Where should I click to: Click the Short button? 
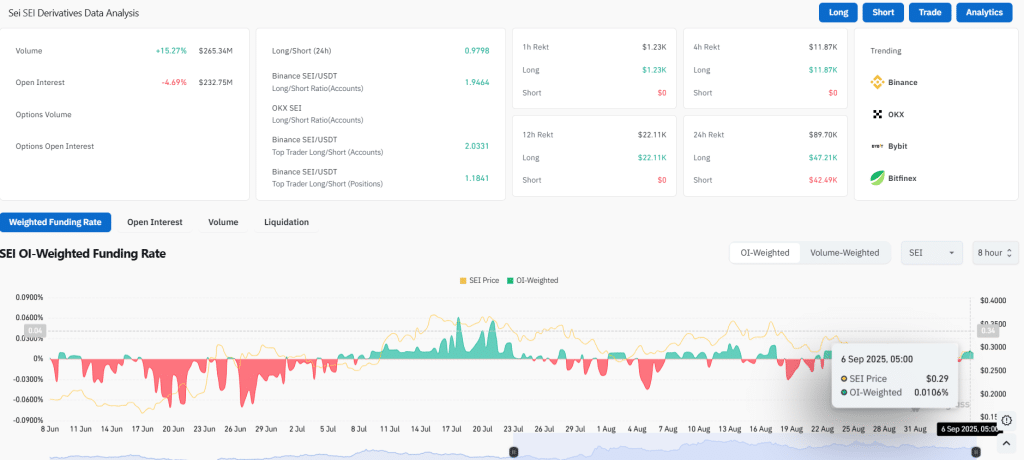(883, 13)
